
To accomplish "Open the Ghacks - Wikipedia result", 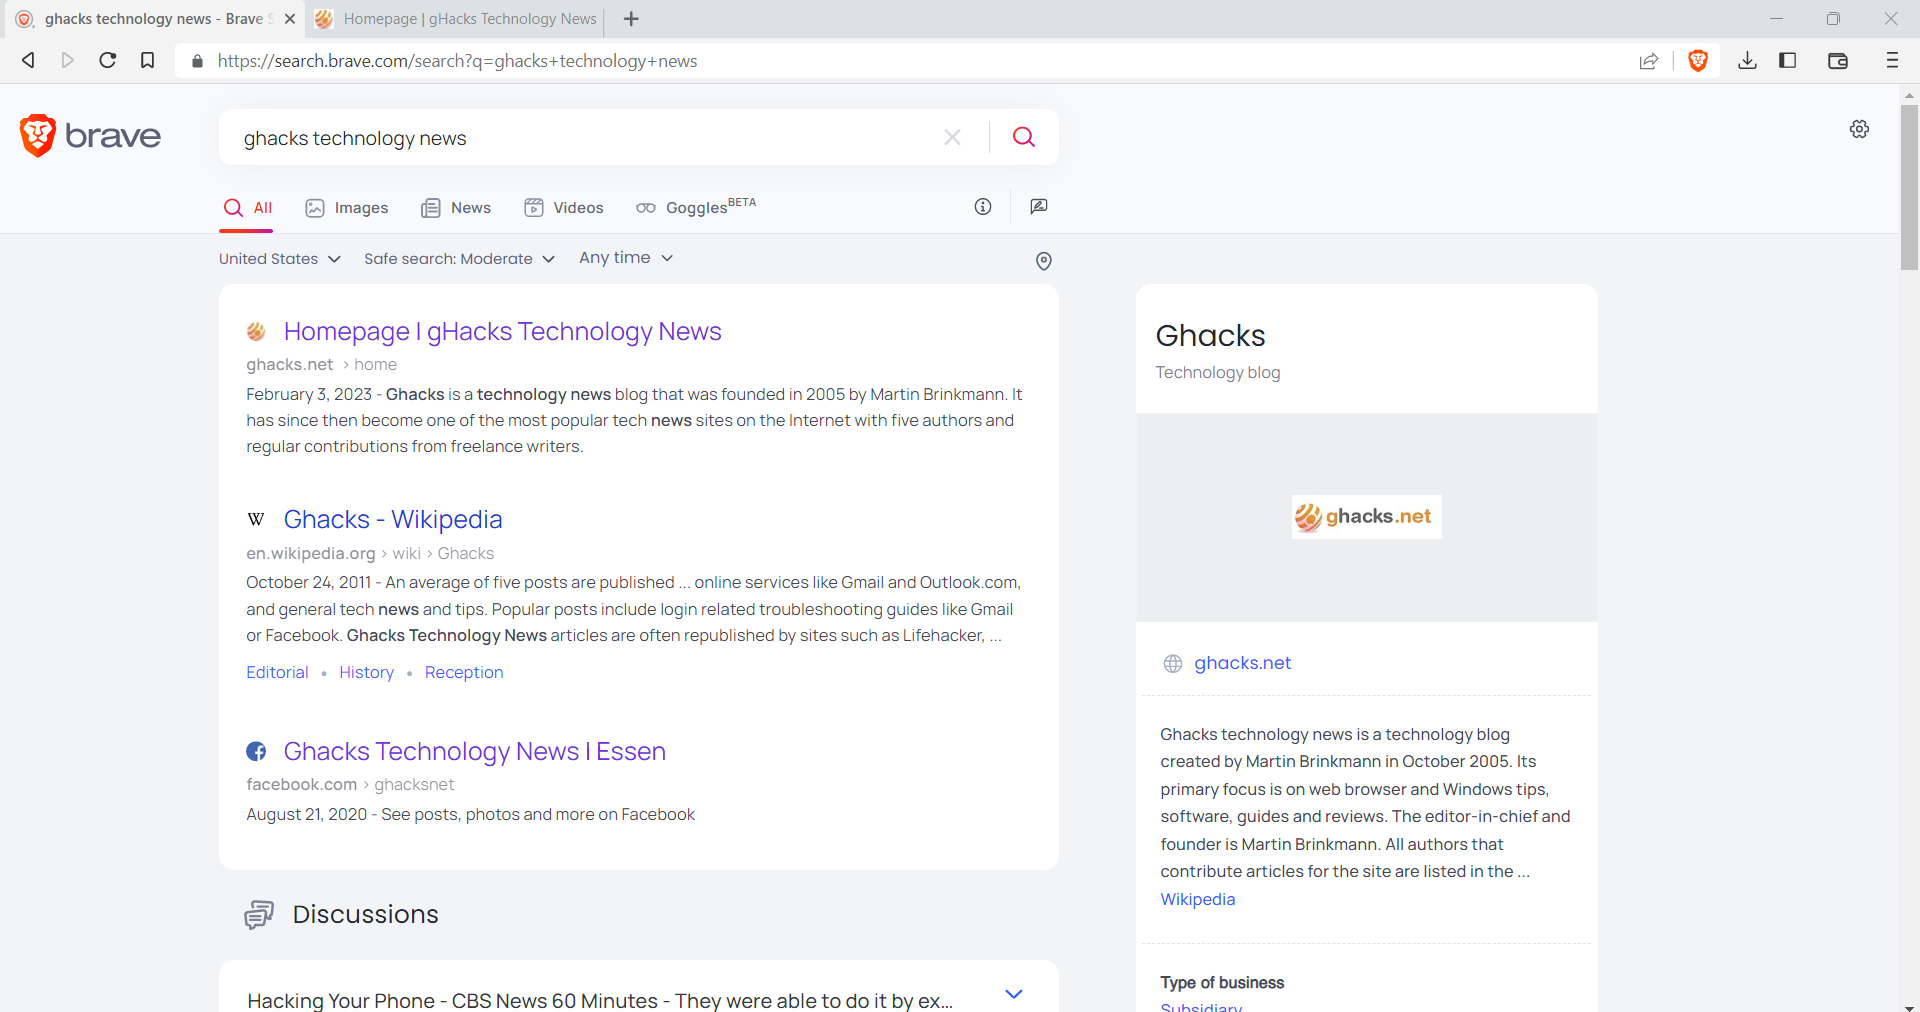I will tap(393, 519).
